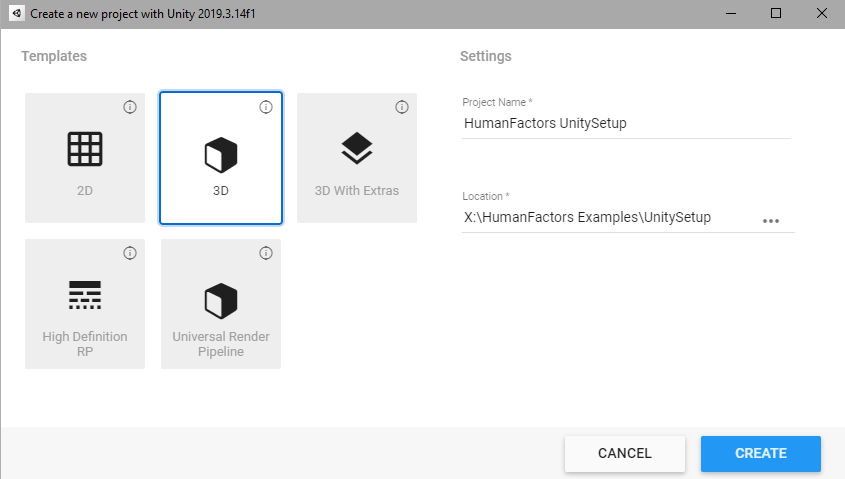Show info icon on 3D template

266,107
